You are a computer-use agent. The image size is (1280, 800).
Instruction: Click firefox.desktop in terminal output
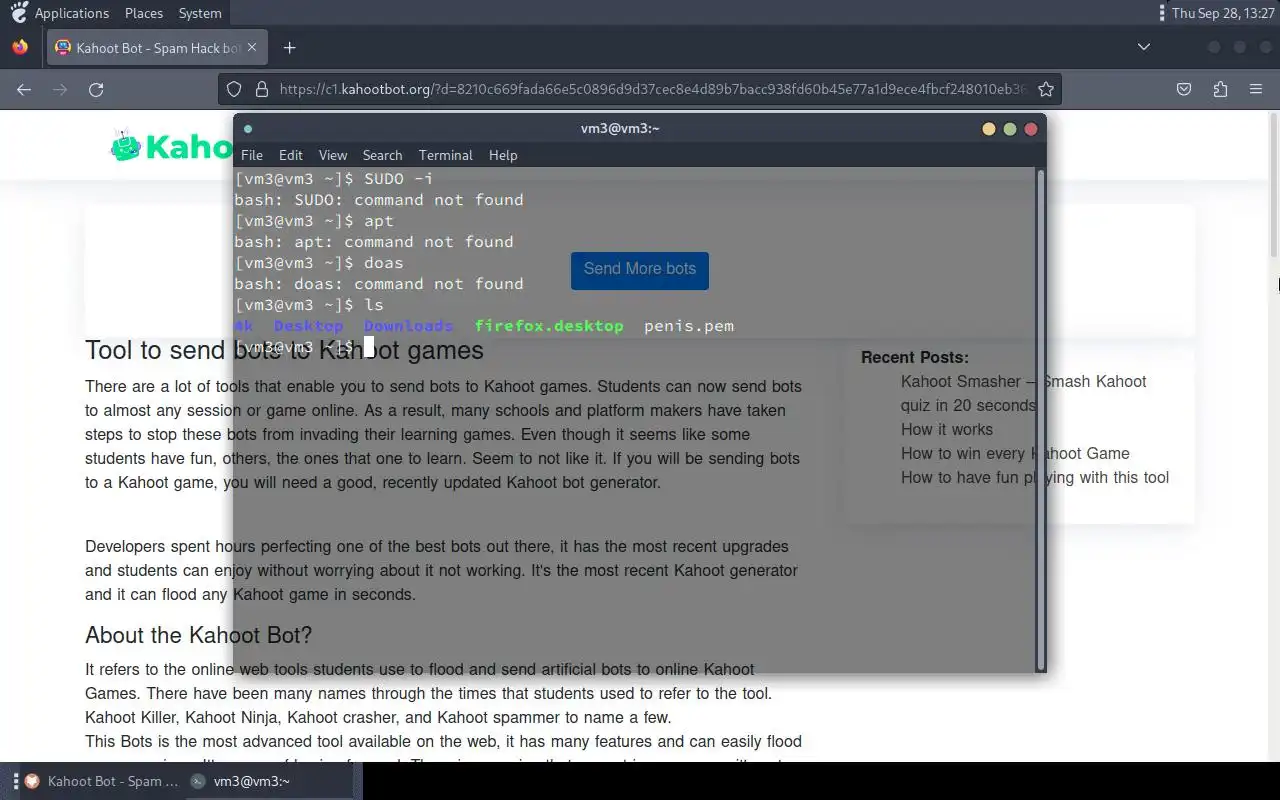(x=549, y=326)
